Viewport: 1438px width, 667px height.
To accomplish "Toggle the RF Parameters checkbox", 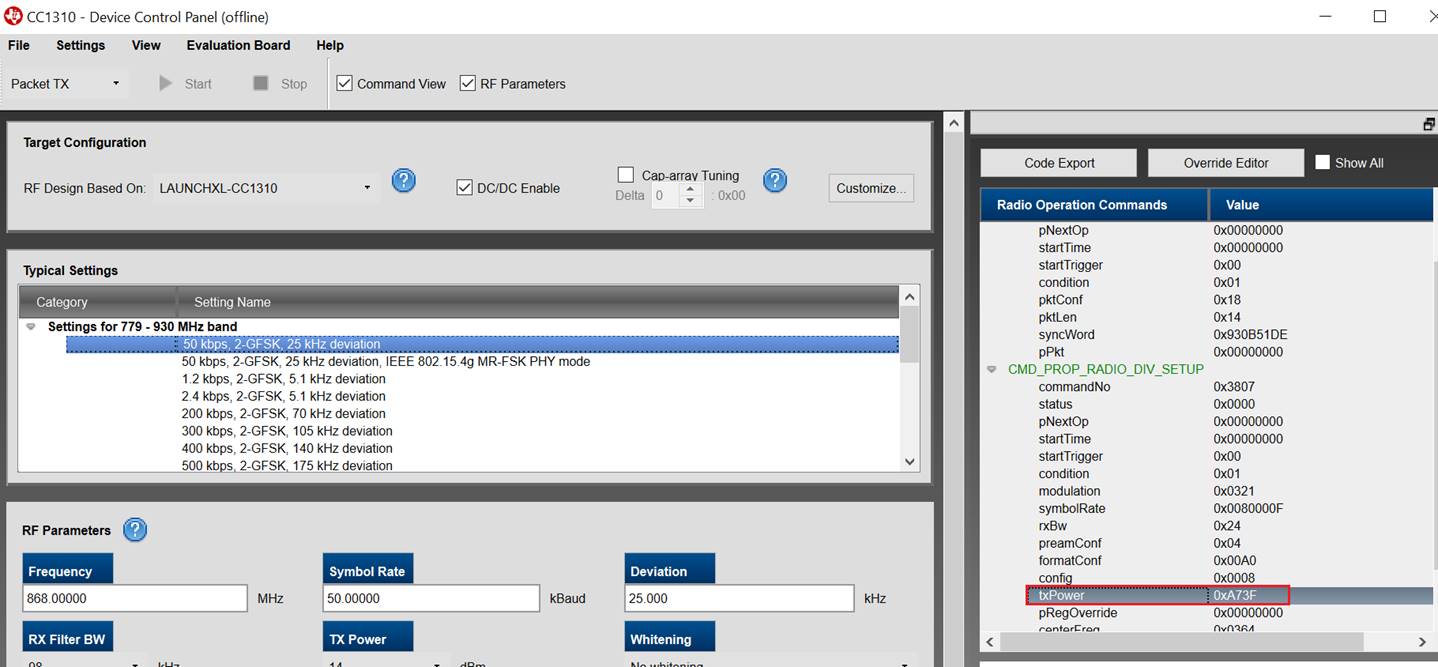I will tap(467, 83).
